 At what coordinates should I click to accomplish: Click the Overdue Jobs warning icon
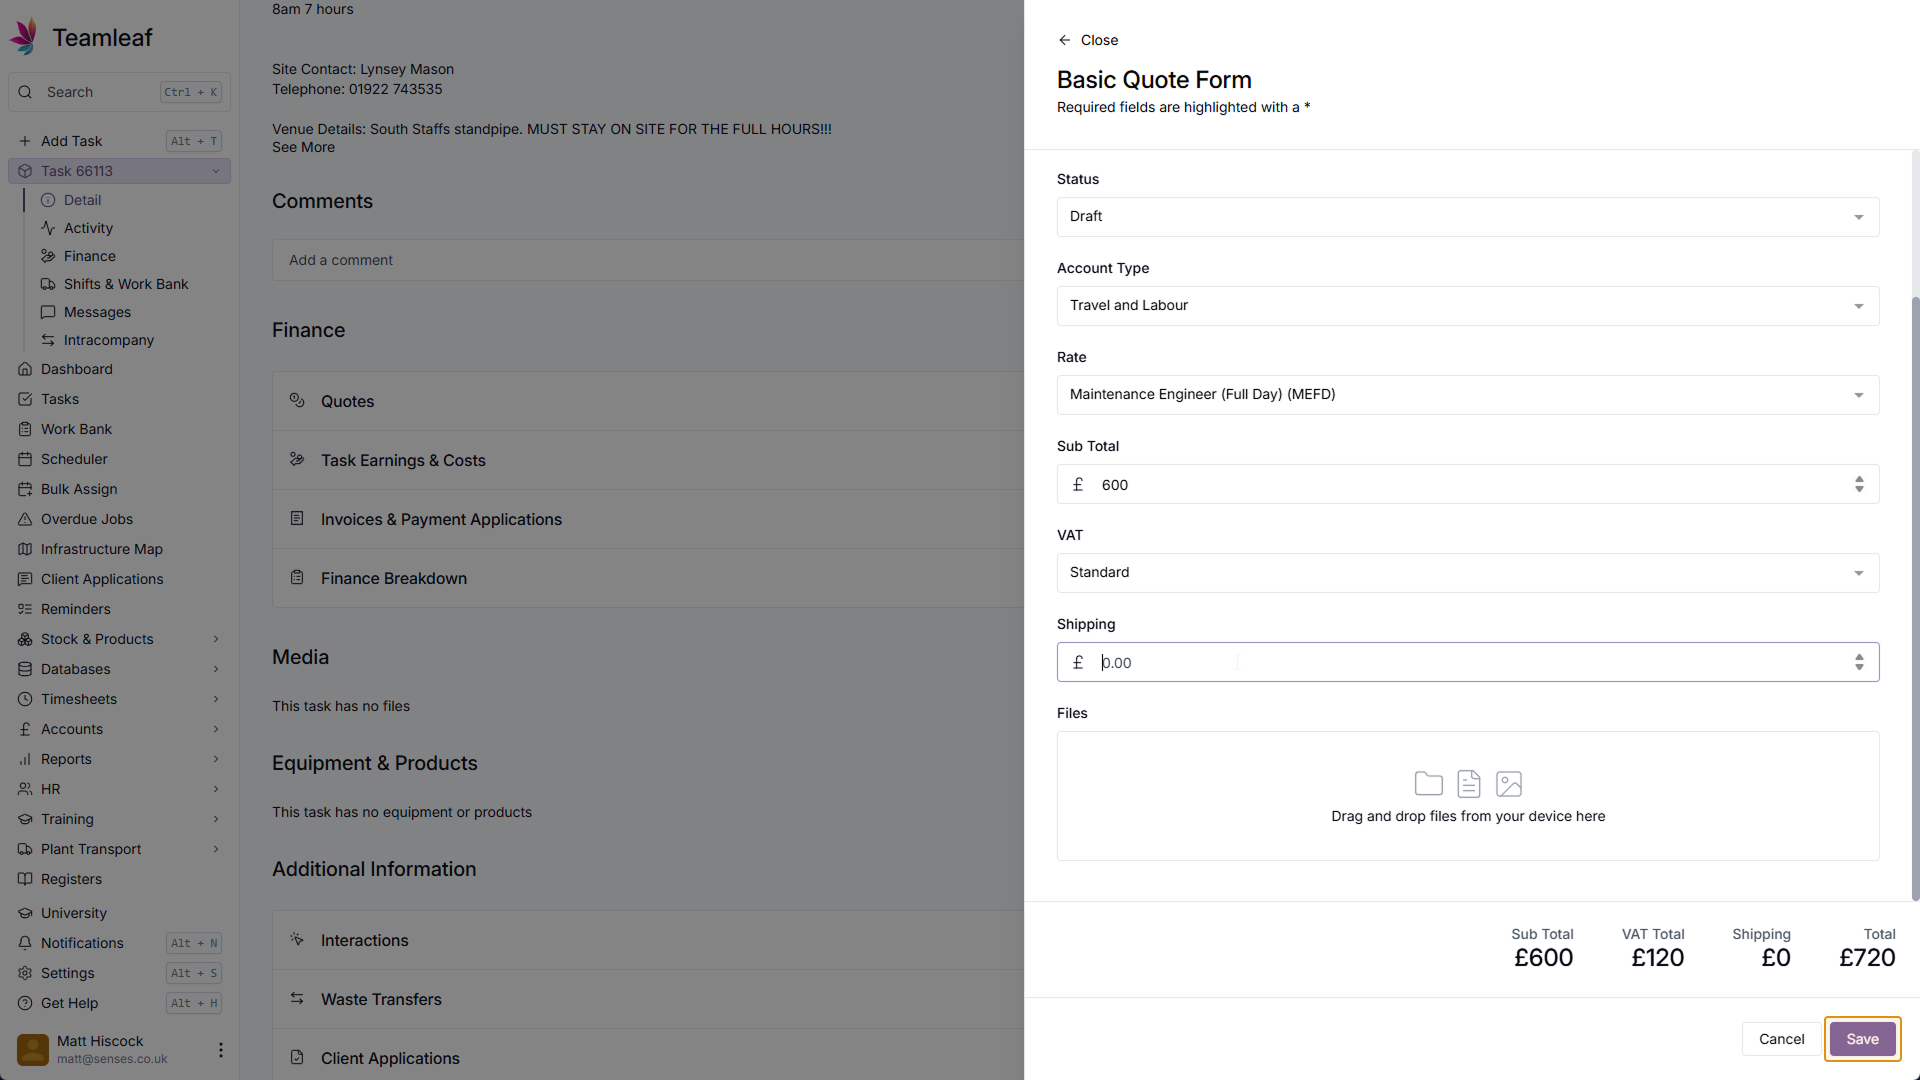click(25, 519)
